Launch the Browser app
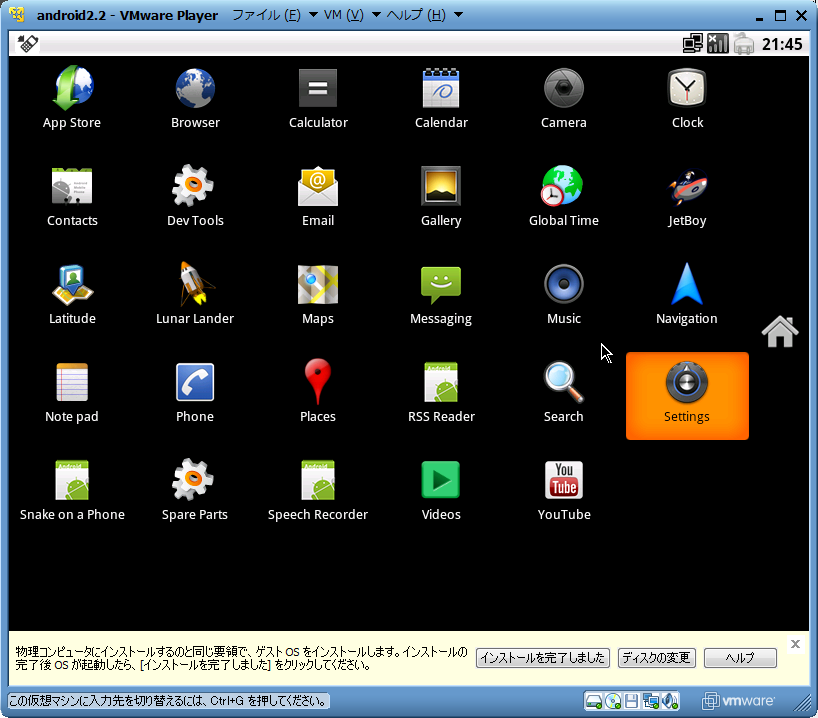This screenshot has width=818, height=718. [195, 97]
